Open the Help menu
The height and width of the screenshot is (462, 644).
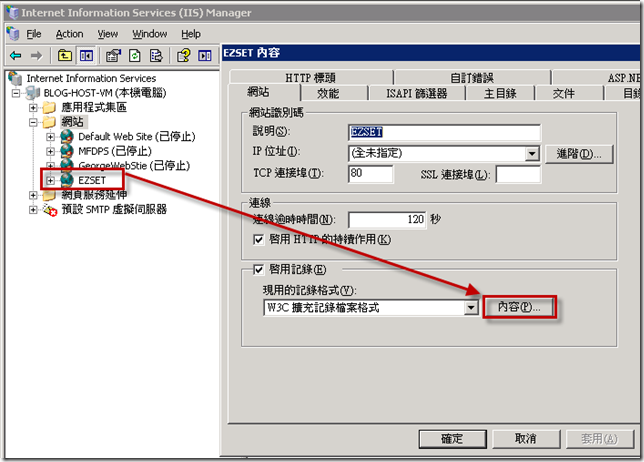coord(191,34)
